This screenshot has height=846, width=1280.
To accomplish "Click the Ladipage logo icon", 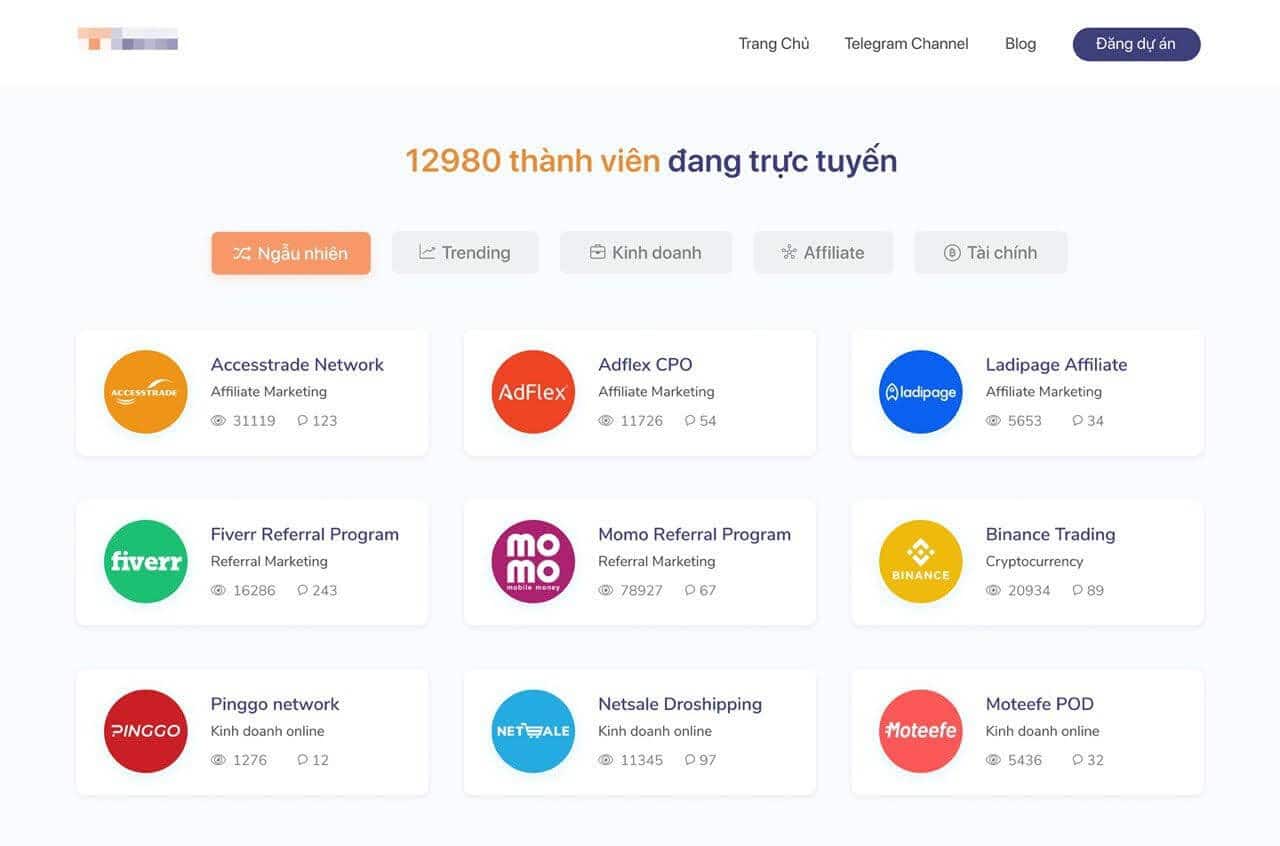I will (x=921, y=392).
